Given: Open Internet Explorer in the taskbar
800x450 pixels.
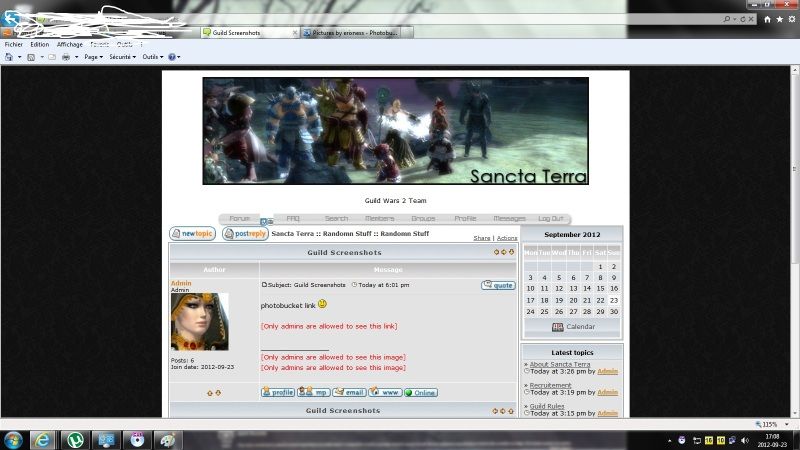Looking at the screenshot, I should click(42, 440).
